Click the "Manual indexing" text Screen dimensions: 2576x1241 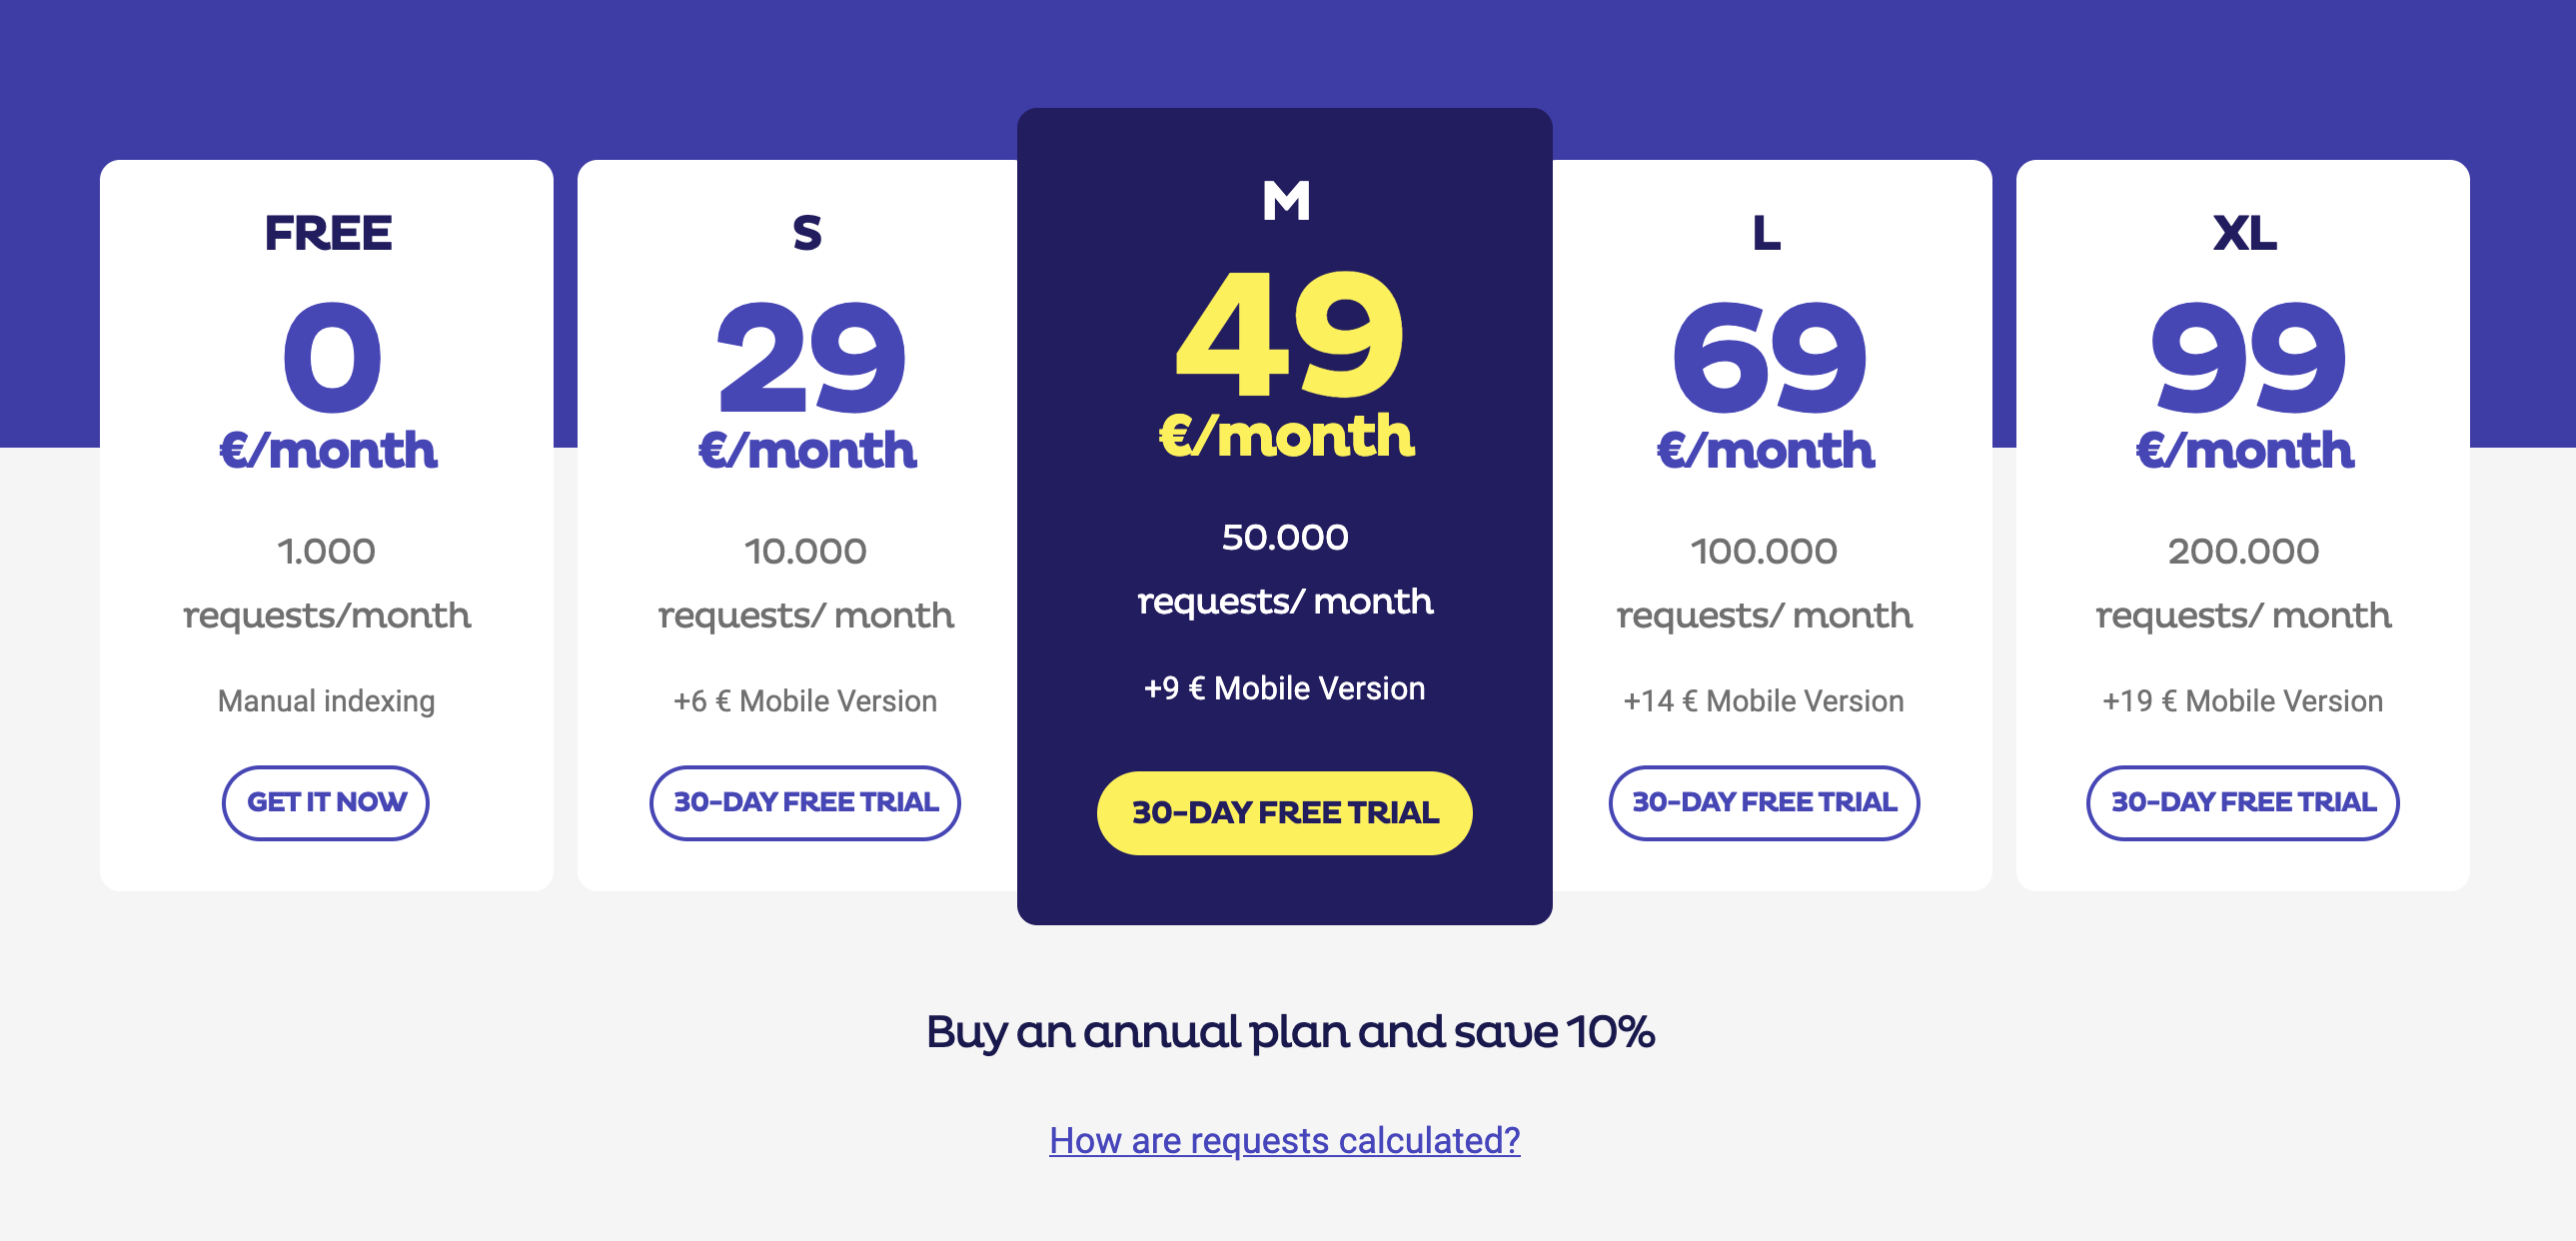point(326,700)
